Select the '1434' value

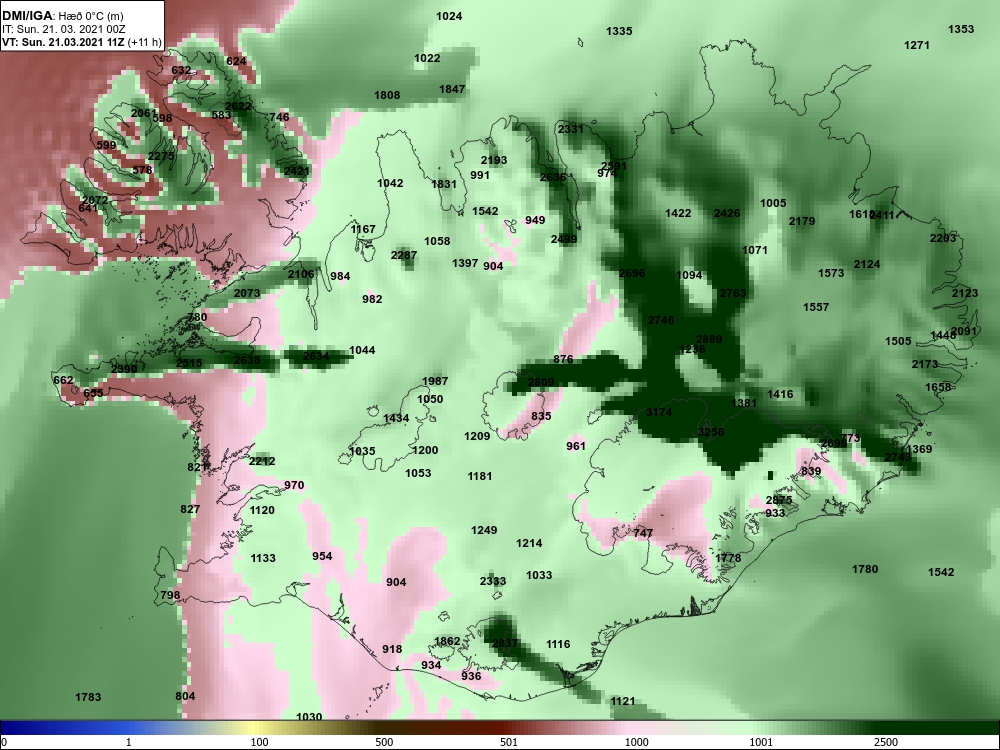pyautogui.click(x=396, y=418)
